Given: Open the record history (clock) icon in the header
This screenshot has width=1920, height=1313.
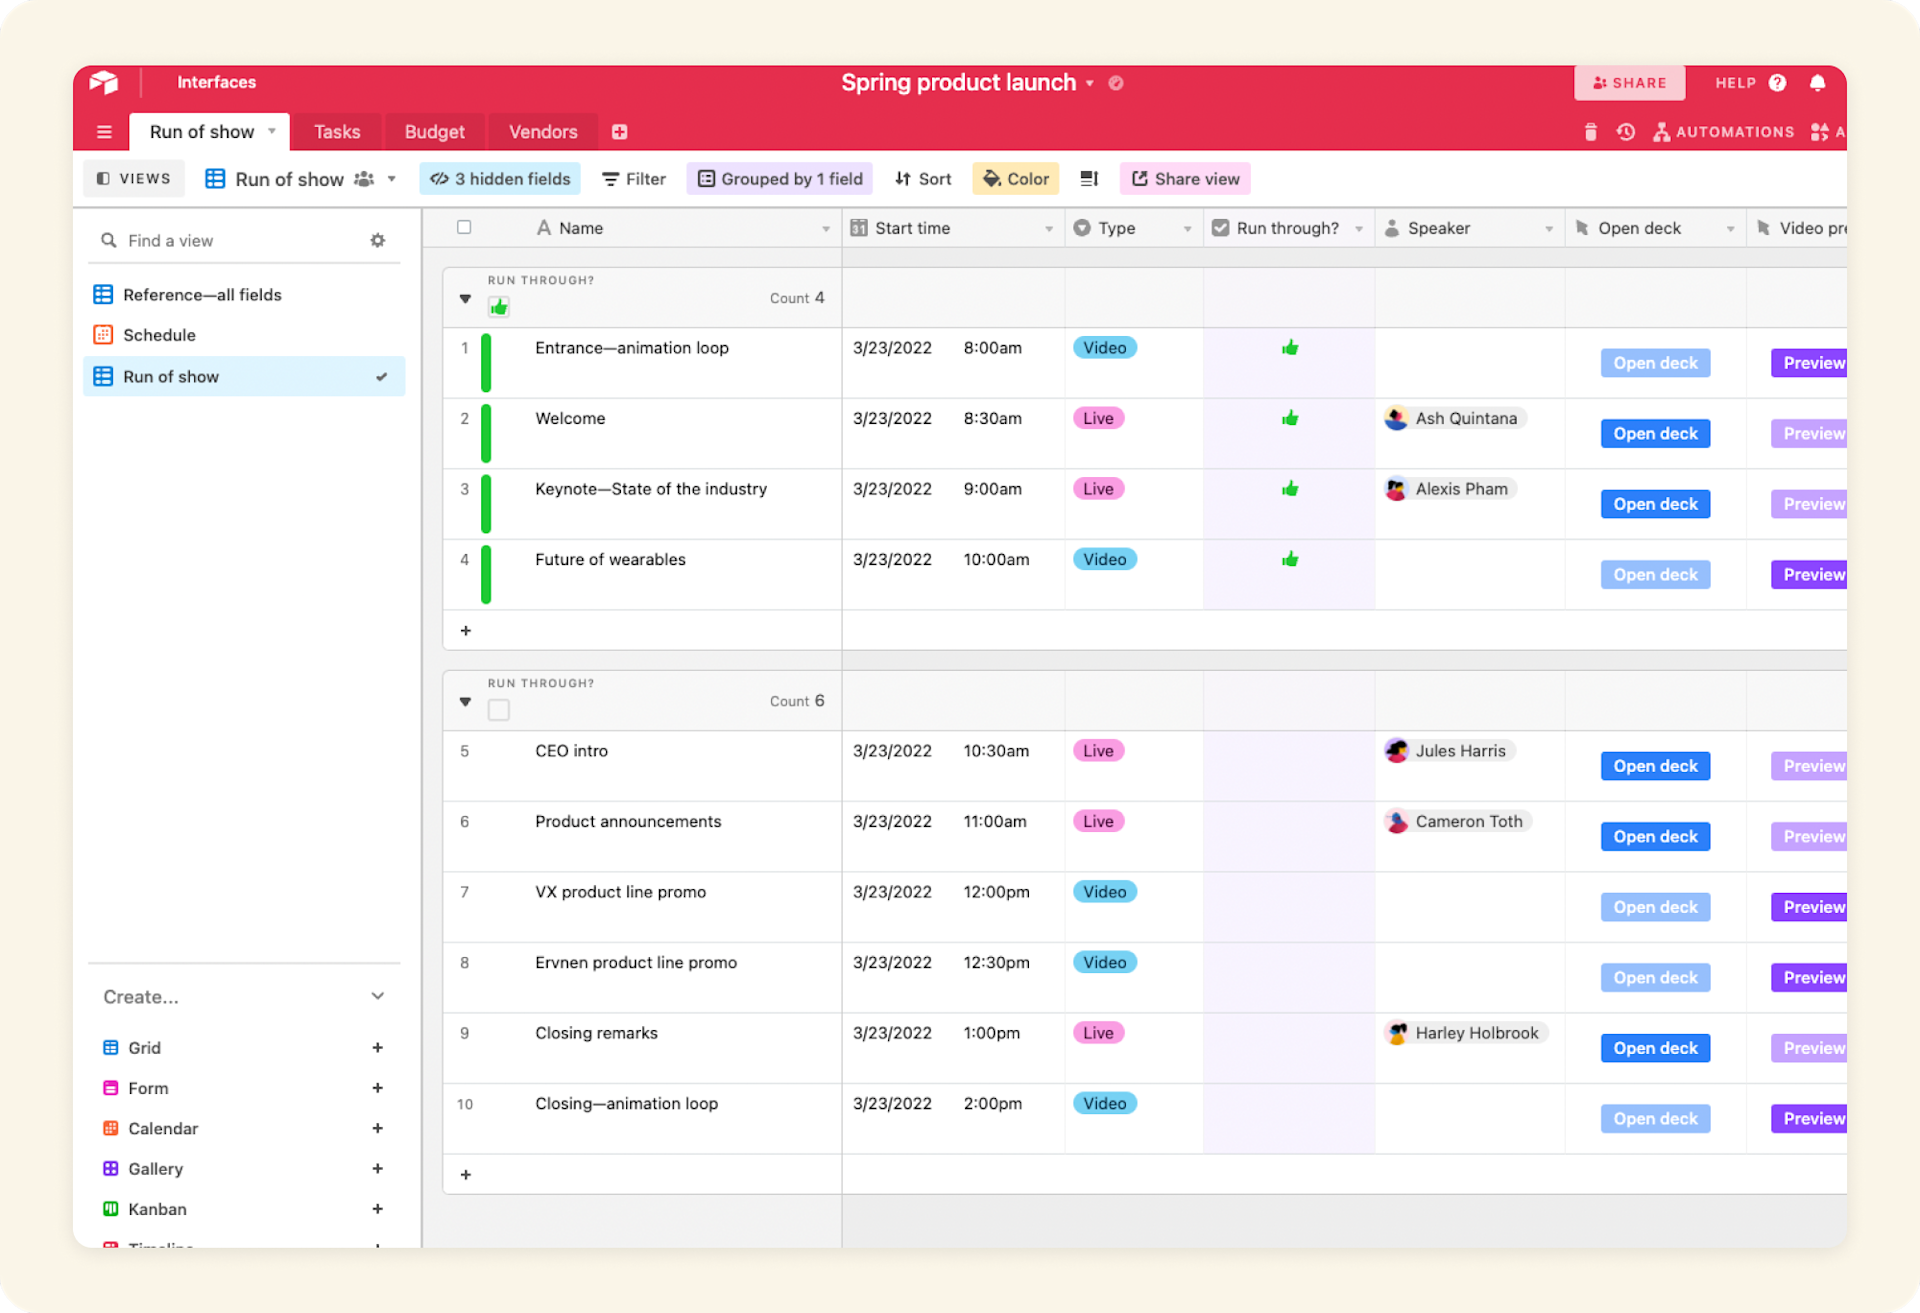Looking at the screenshot, I should [1625, 131].
